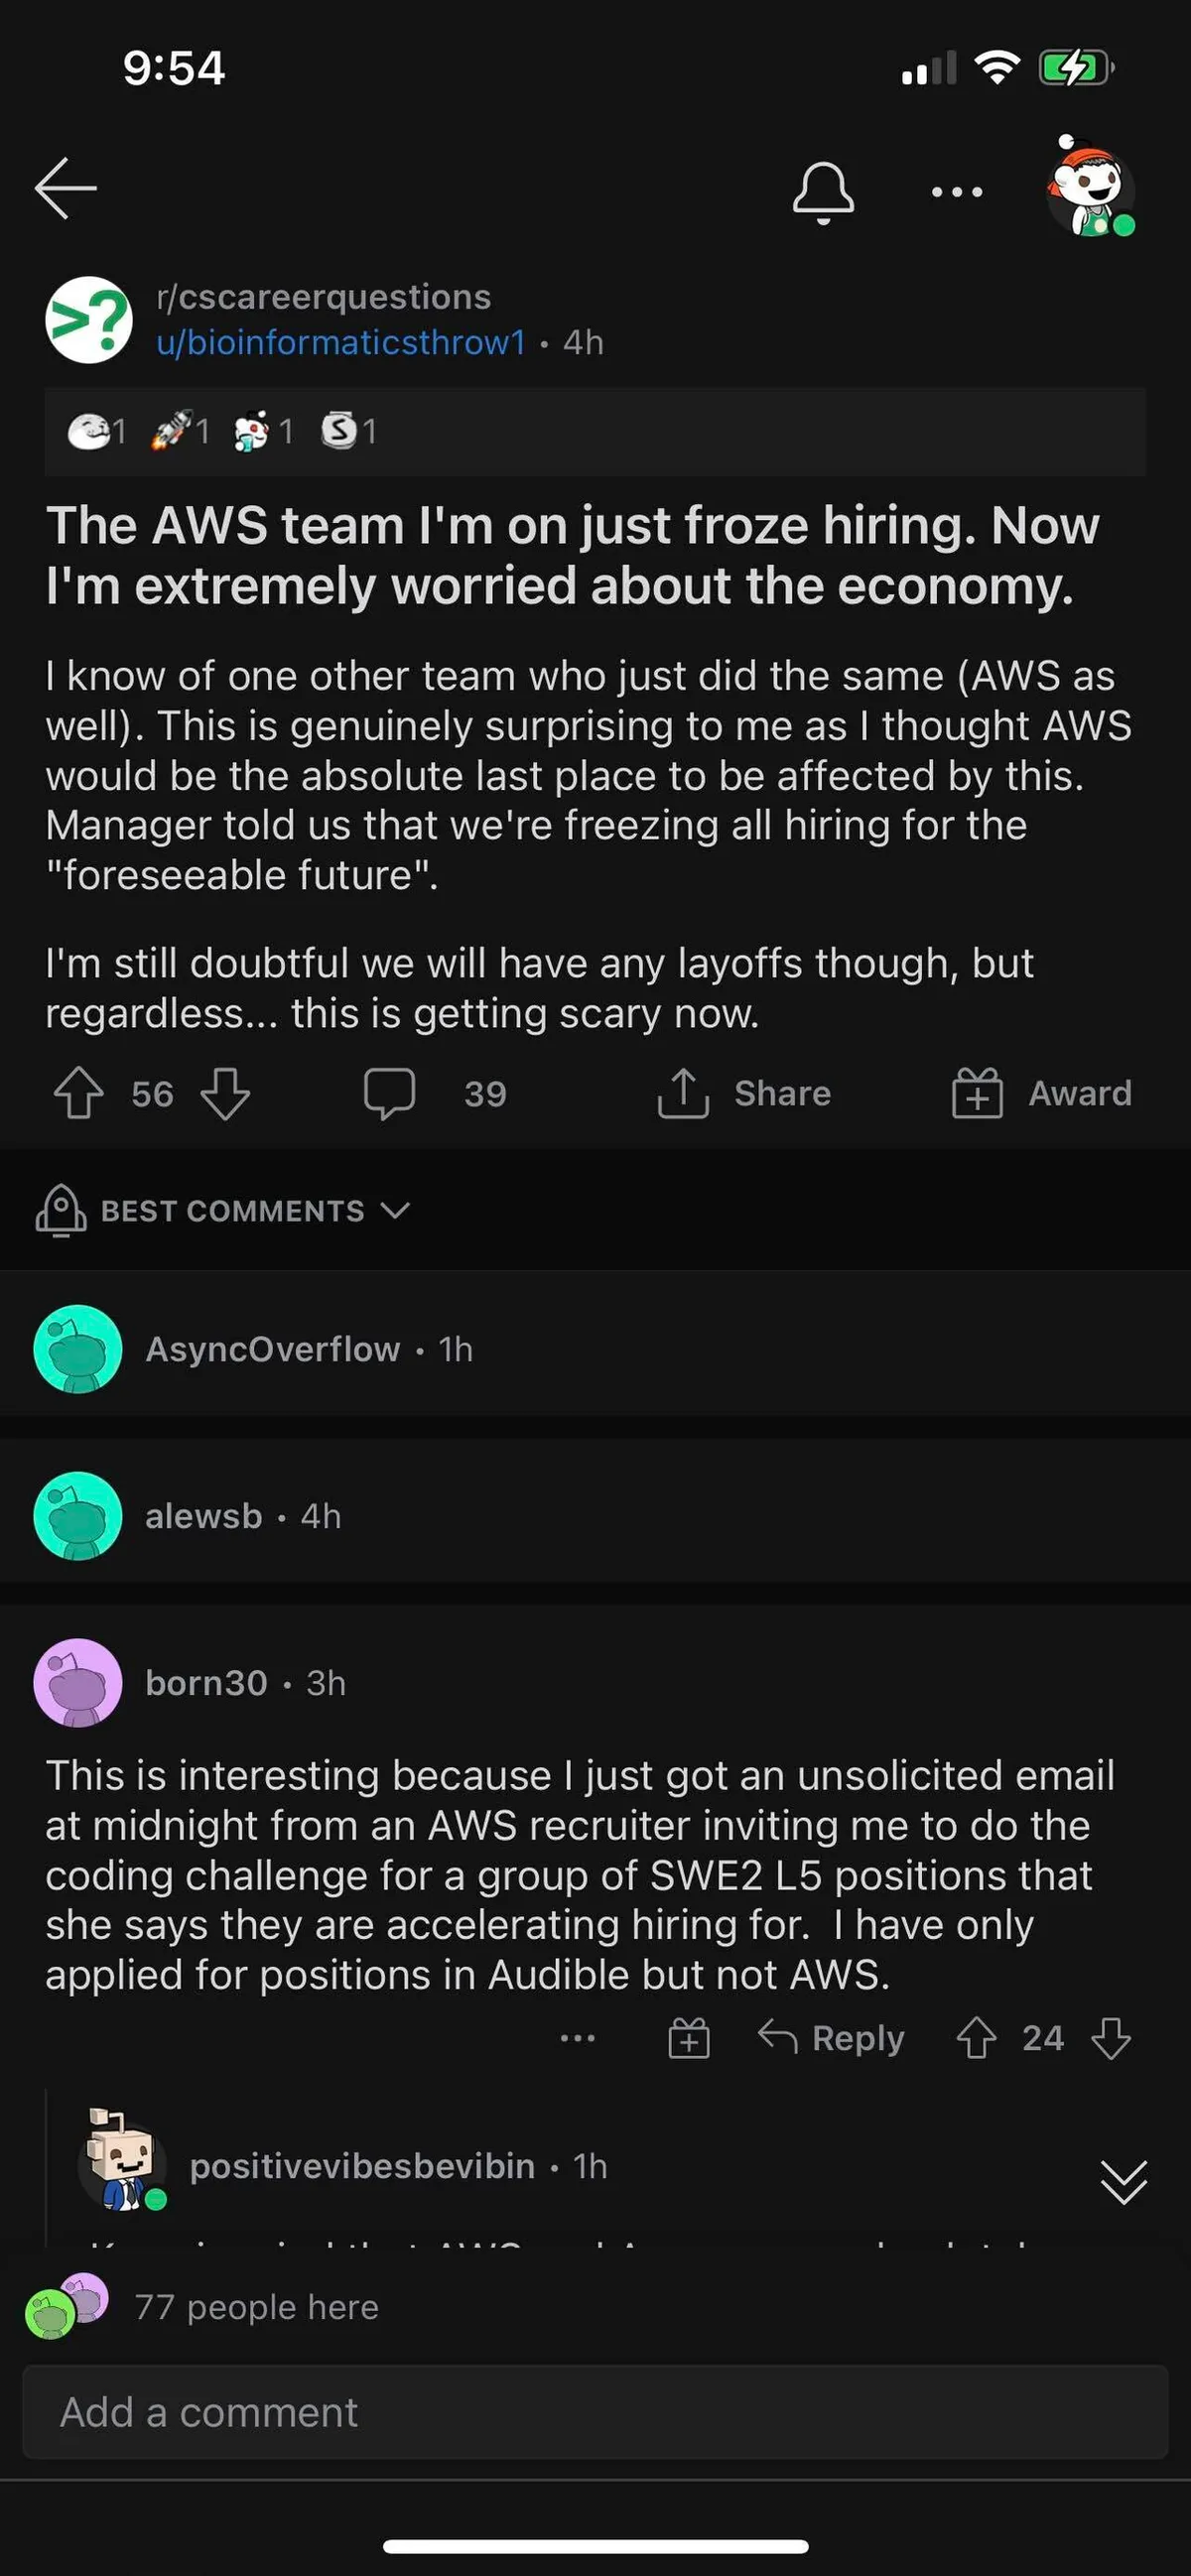Screen dimensions: 1191x2576
Task: Reply to born30's comment
Action: pyautogui.click(x=832, y=2038)
